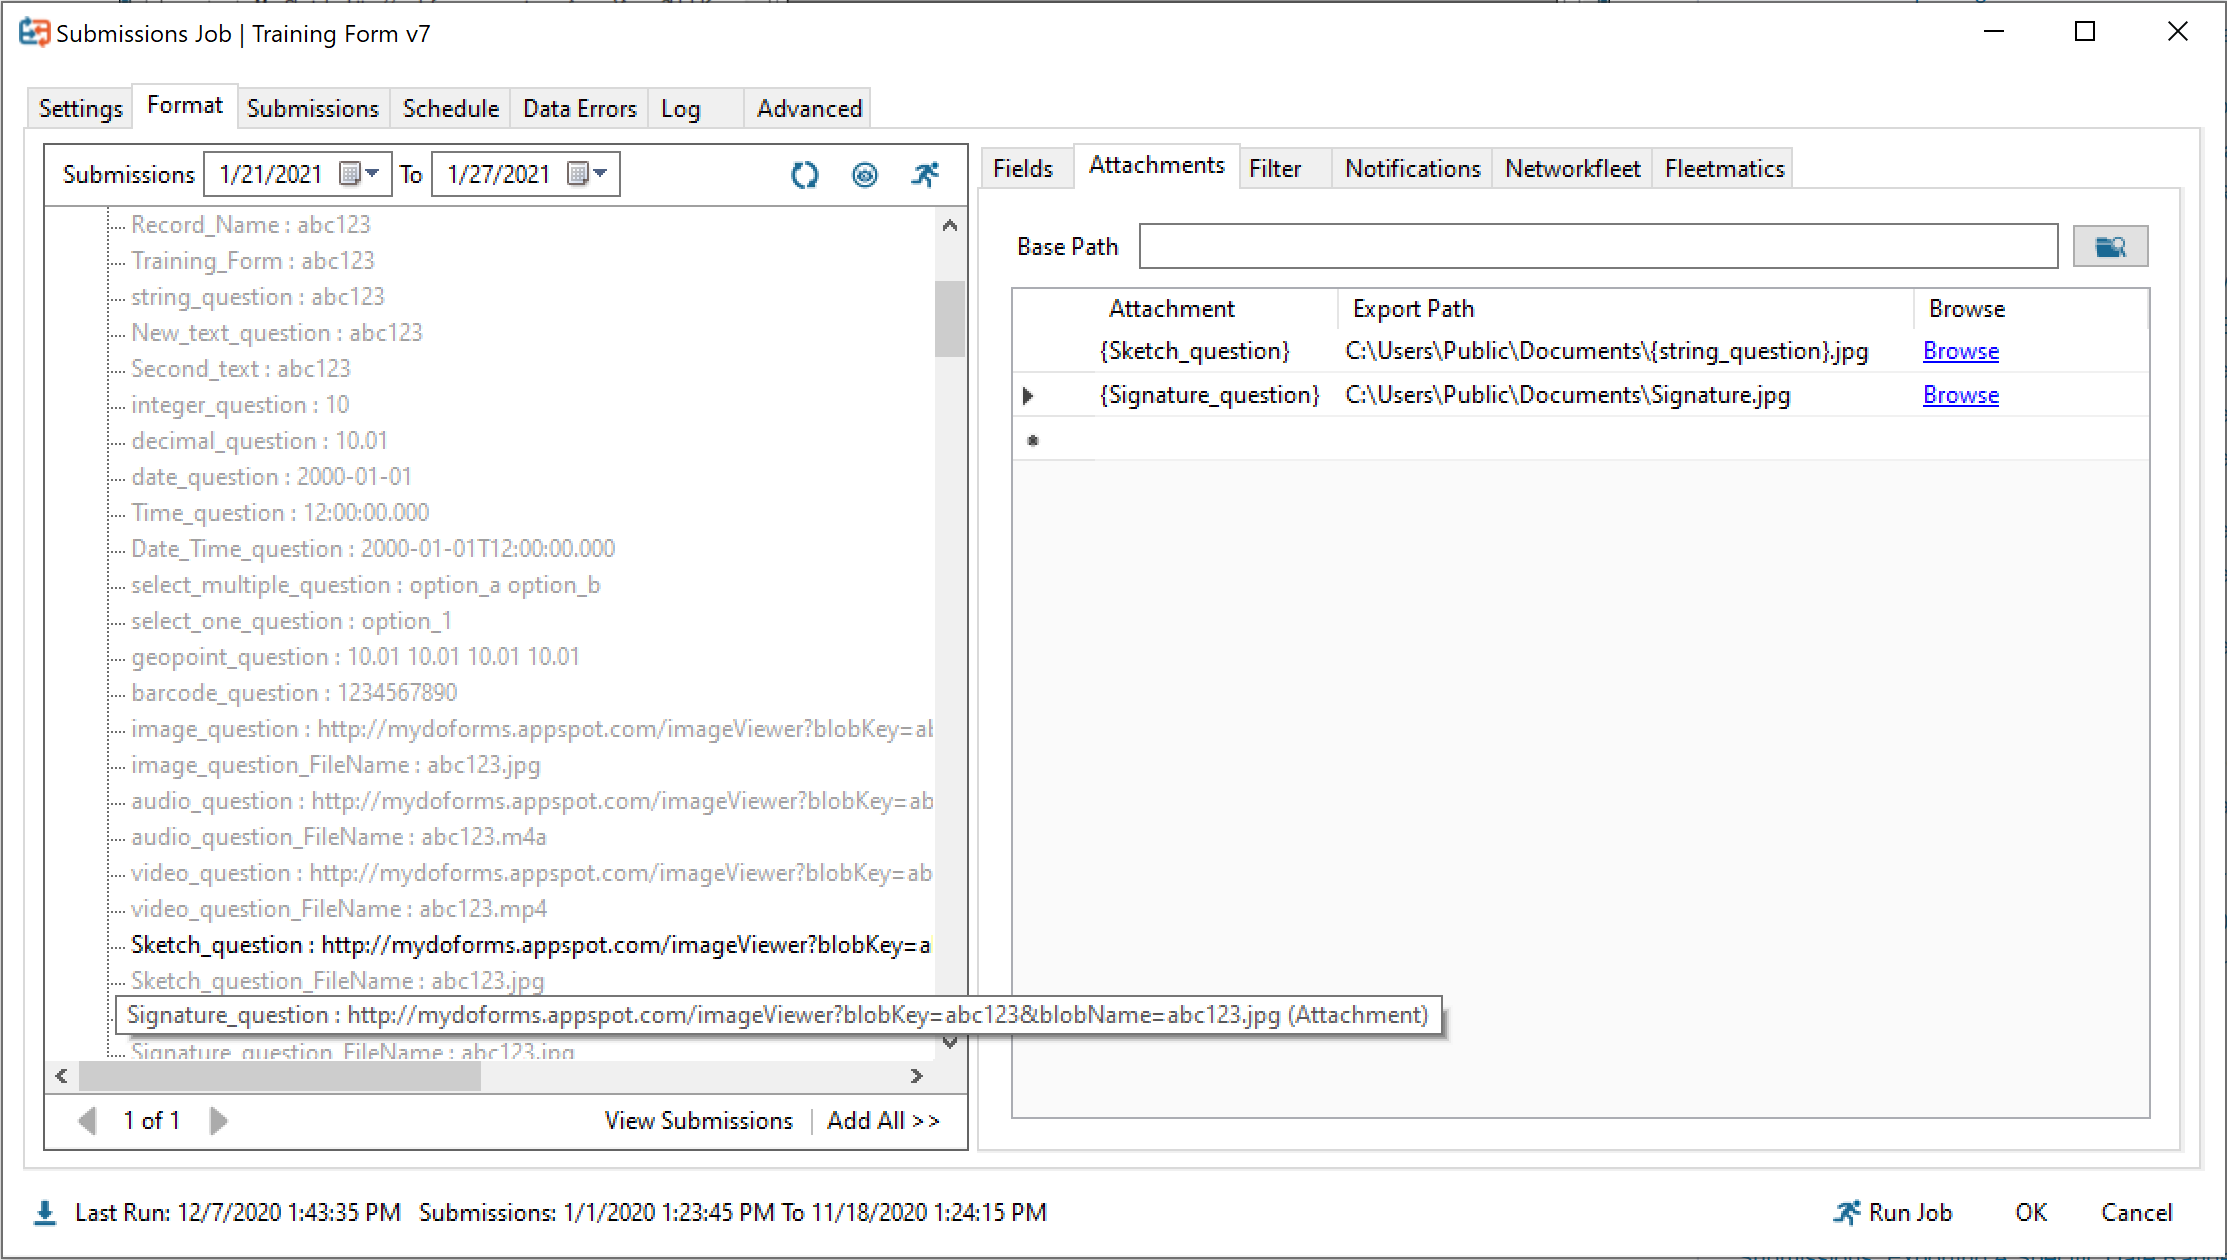Select barcode_question in the submission tree
Viewport: 2227px width, 1260px height.
pos(294,692)
